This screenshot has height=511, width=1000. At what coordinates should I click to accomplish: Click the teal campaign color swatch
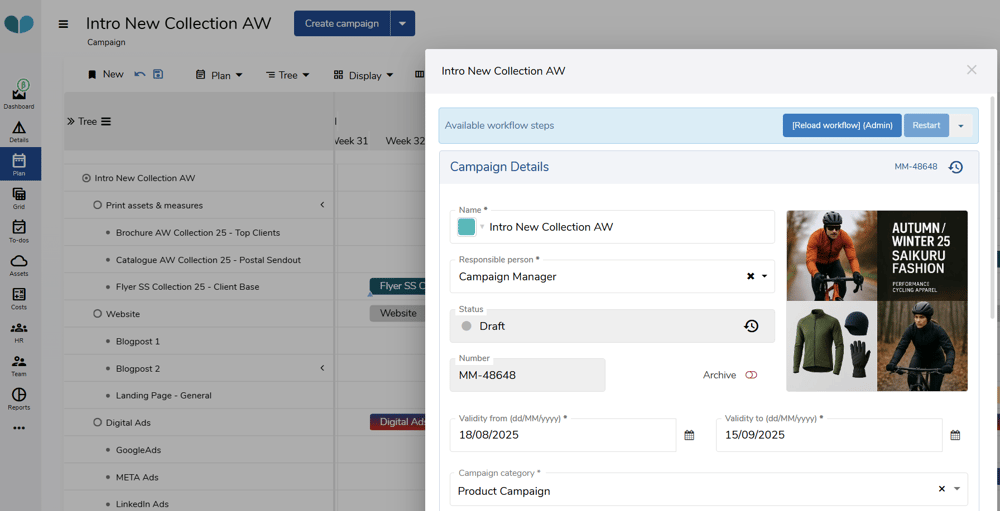pyautogui.click(x=467, y=227)
